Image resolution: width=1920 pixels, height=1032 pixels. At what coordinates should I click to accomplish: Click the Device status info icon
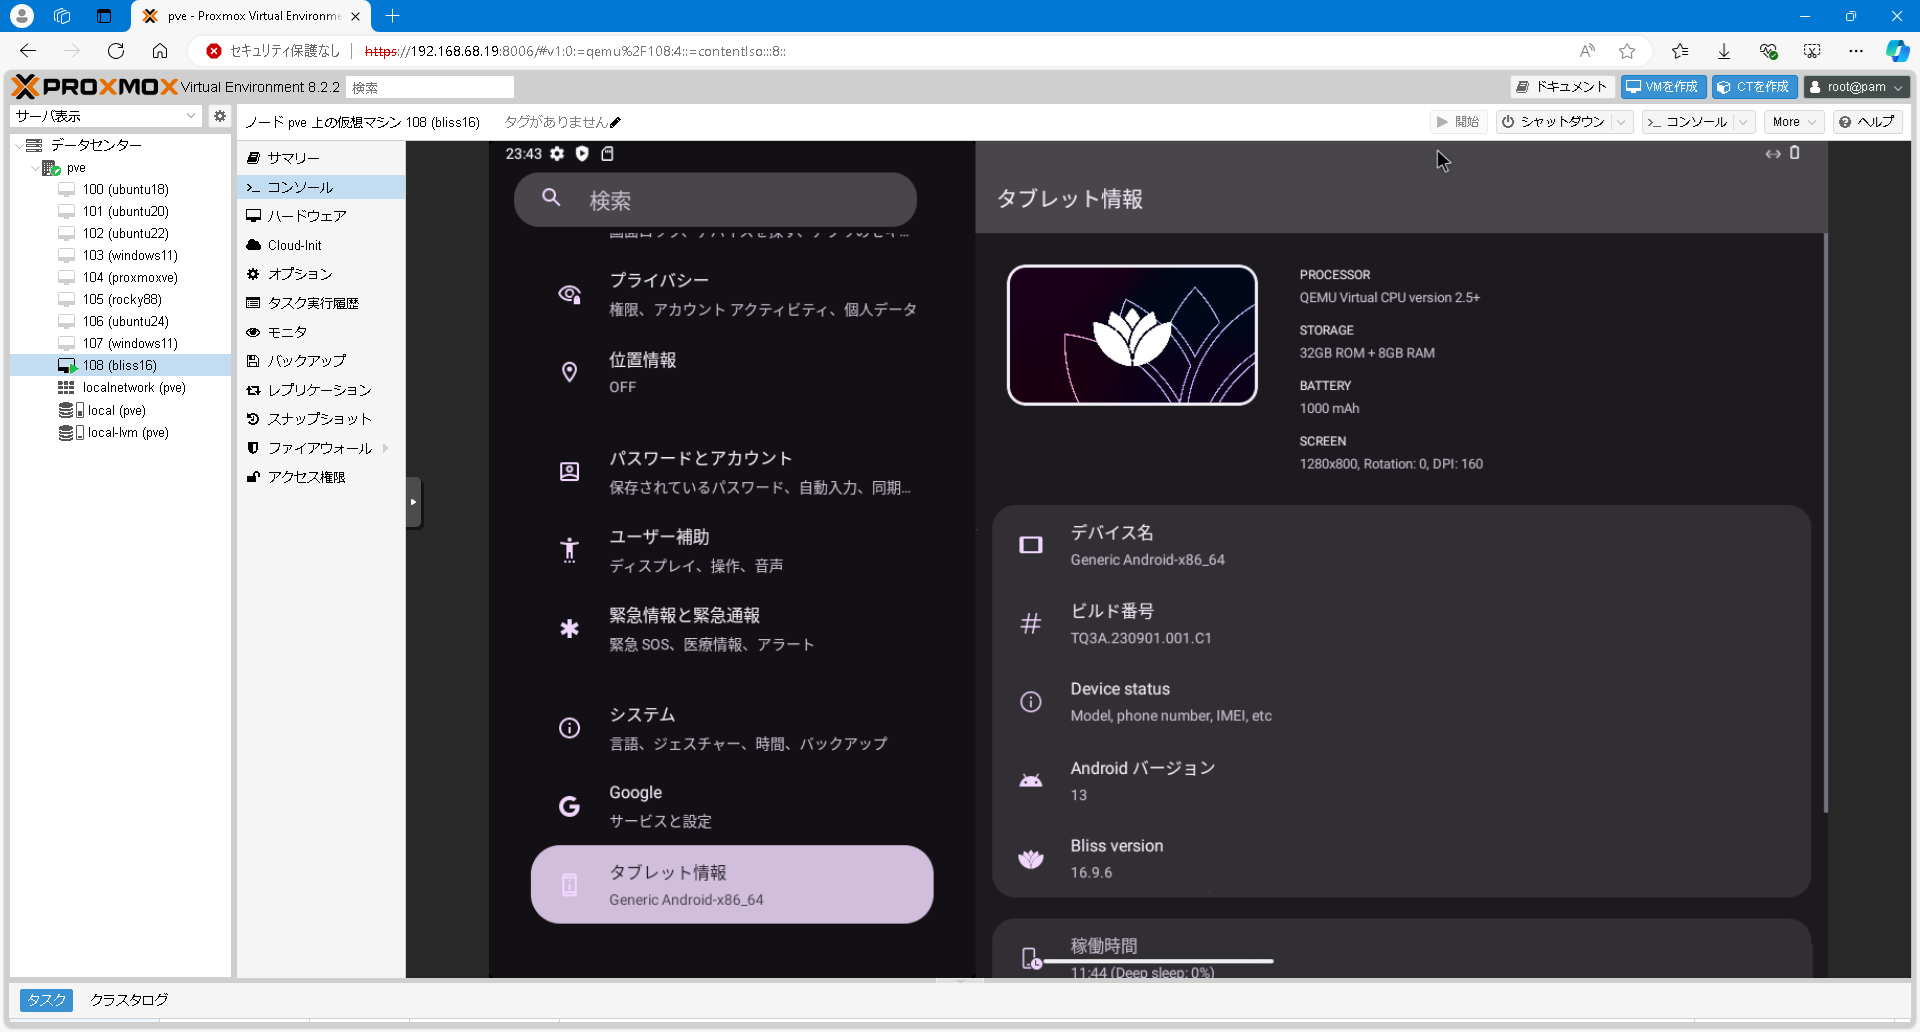pos(1030,702)
